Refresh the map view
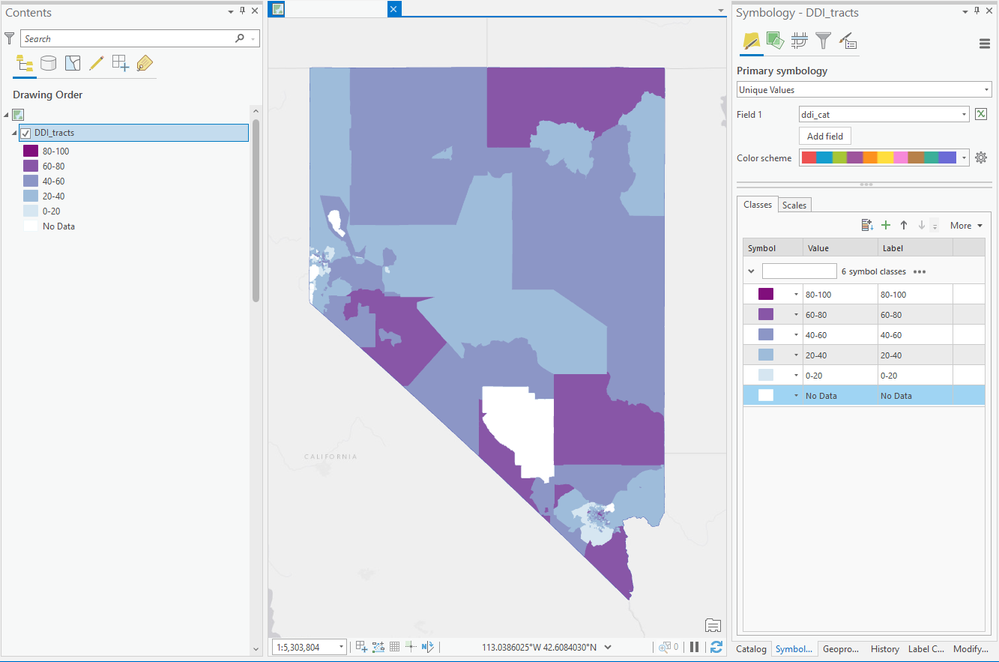The width and height of the screenshot is (999, 662). [716, 647]
